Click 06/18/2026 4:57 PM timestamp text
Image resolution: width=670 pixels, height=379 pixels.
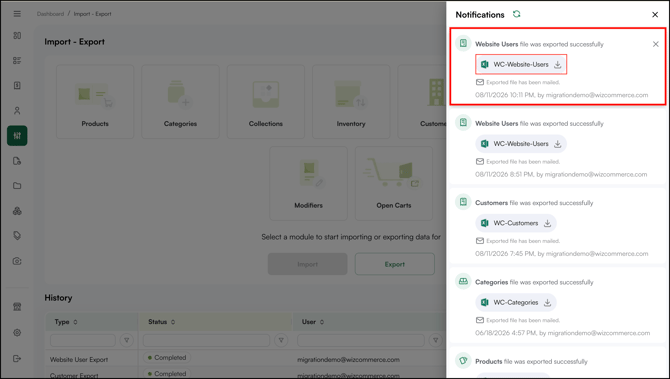pyautogui.click(x=506, y=333)
